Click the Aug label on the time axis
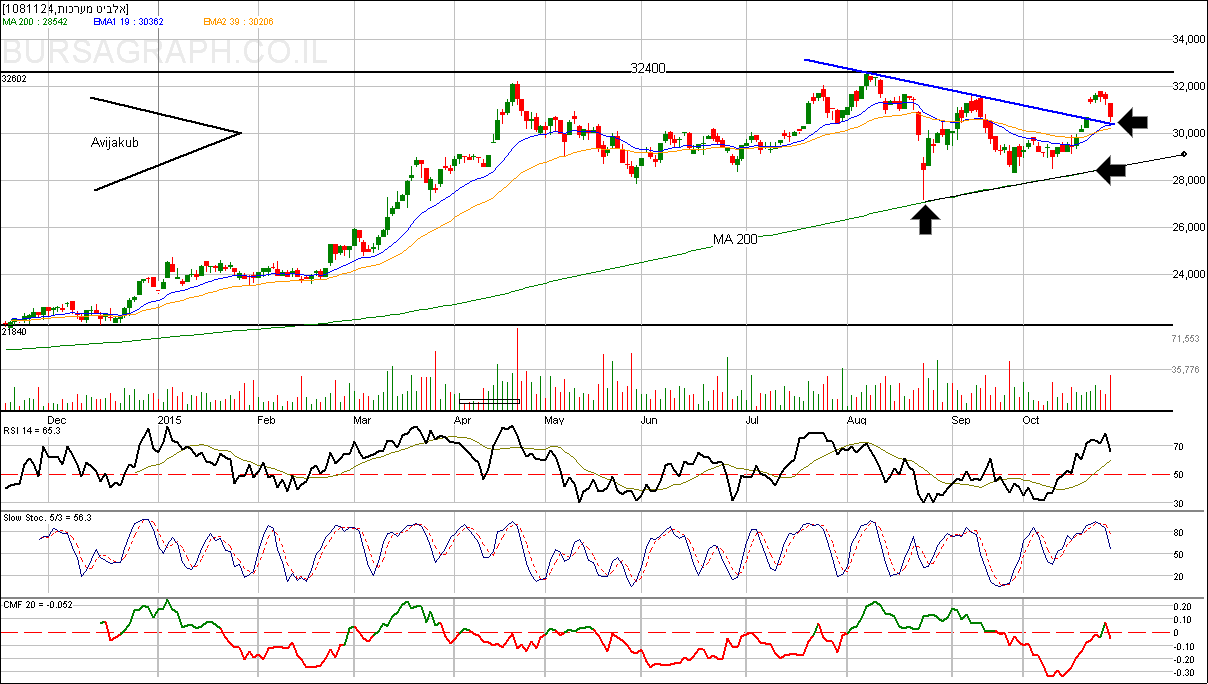Screen dimensions: 1208x684 tap(857, 421)
